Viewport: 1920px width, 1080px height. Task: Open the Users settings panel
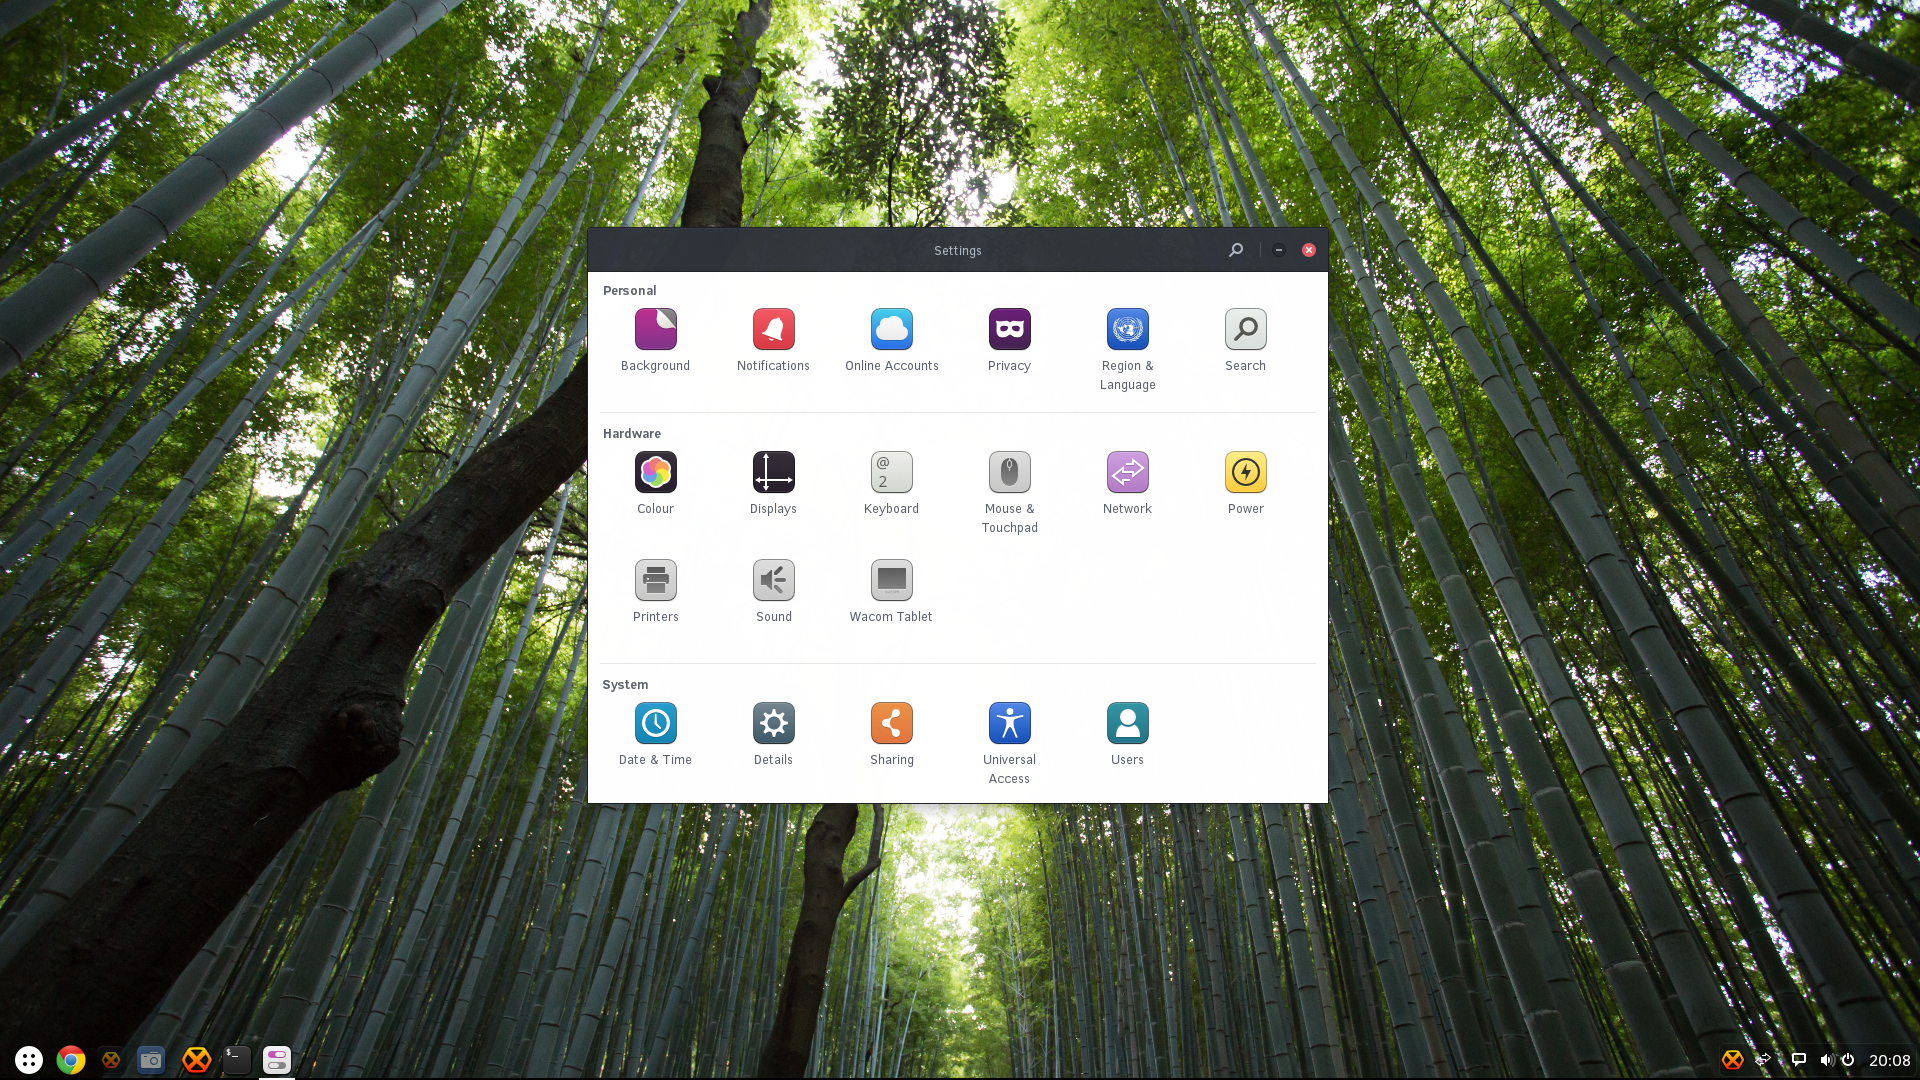click(x=1128, y=723)
